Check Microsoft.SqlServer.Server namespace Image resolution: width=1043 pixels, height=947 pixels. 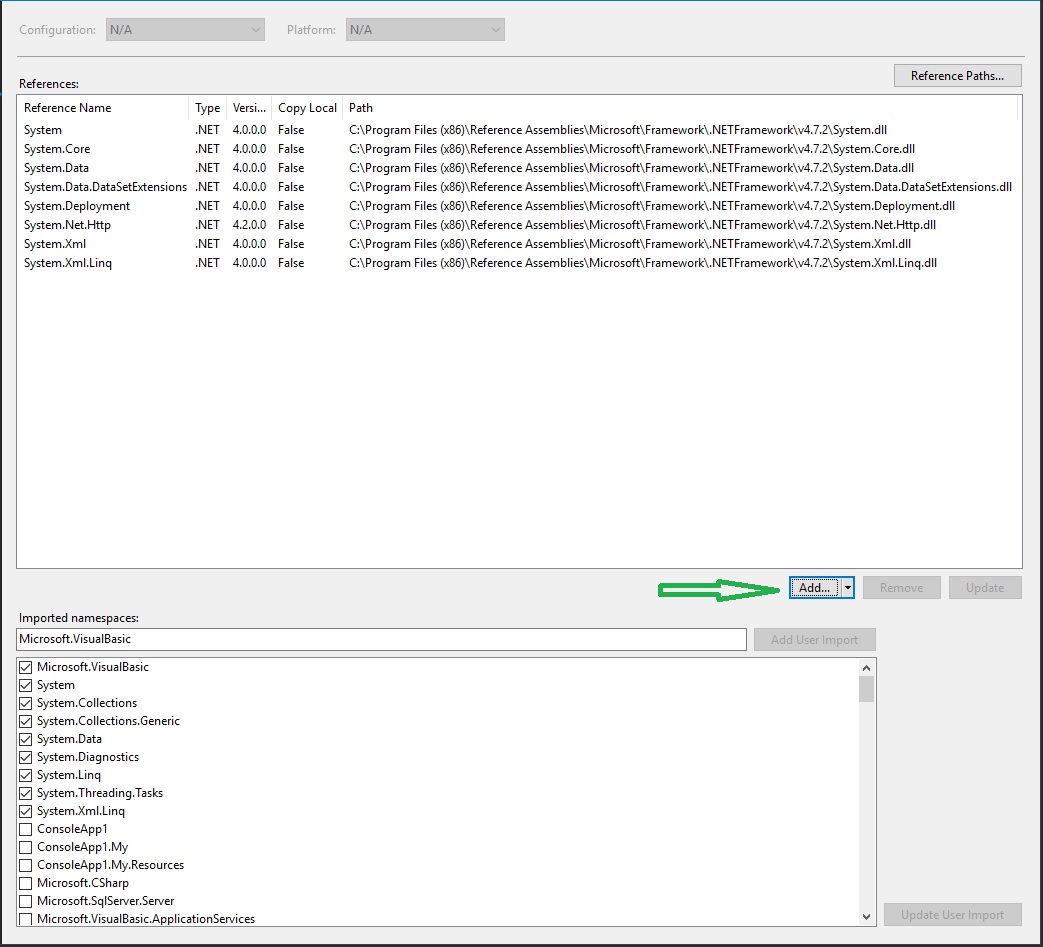pyautogui.click(x=26, y=901)
